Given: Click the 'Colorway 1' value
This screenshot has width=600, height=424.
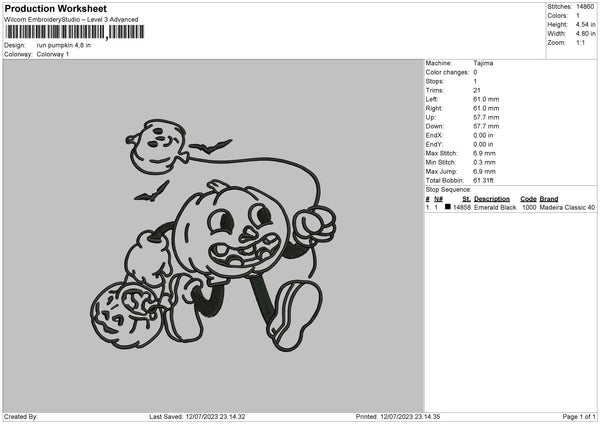Looking at the screenshot, I should (x=53, y=54).
